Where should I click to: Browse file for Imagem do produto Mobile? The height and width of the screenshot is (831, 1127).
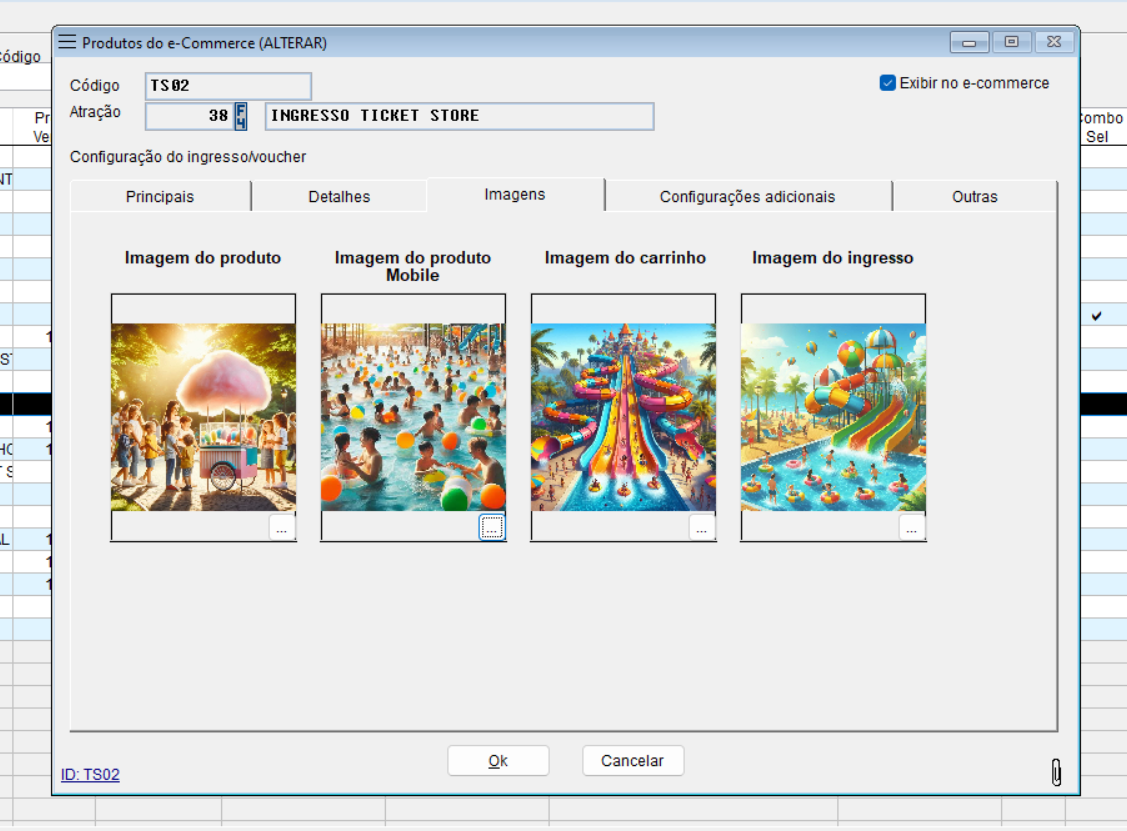[492, 528]
